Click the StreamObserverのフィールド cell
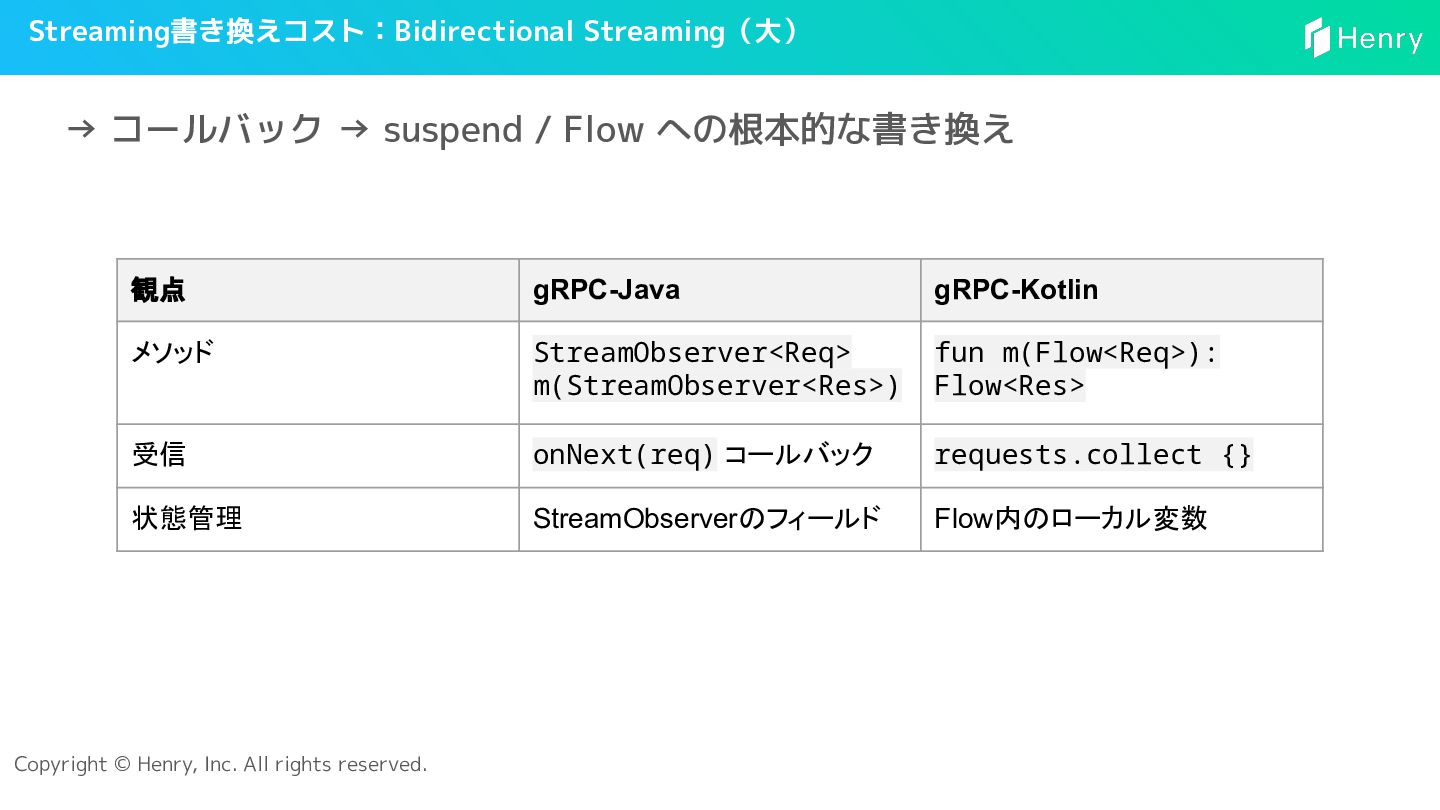1440x810 pixels. 706,518
